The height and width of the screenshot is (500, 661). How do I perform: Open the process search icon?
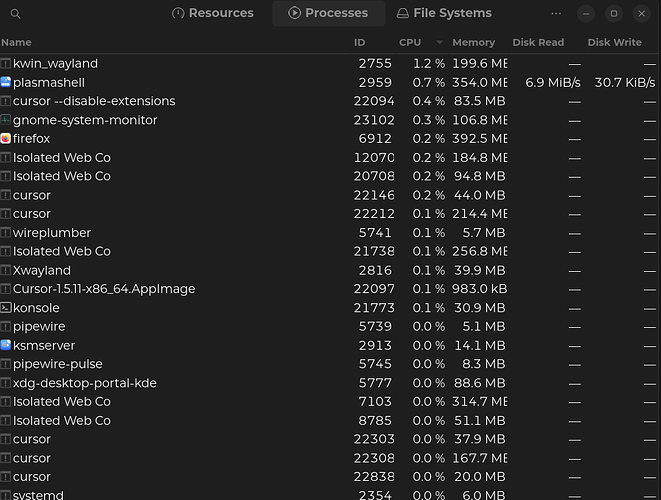[16, 14]
